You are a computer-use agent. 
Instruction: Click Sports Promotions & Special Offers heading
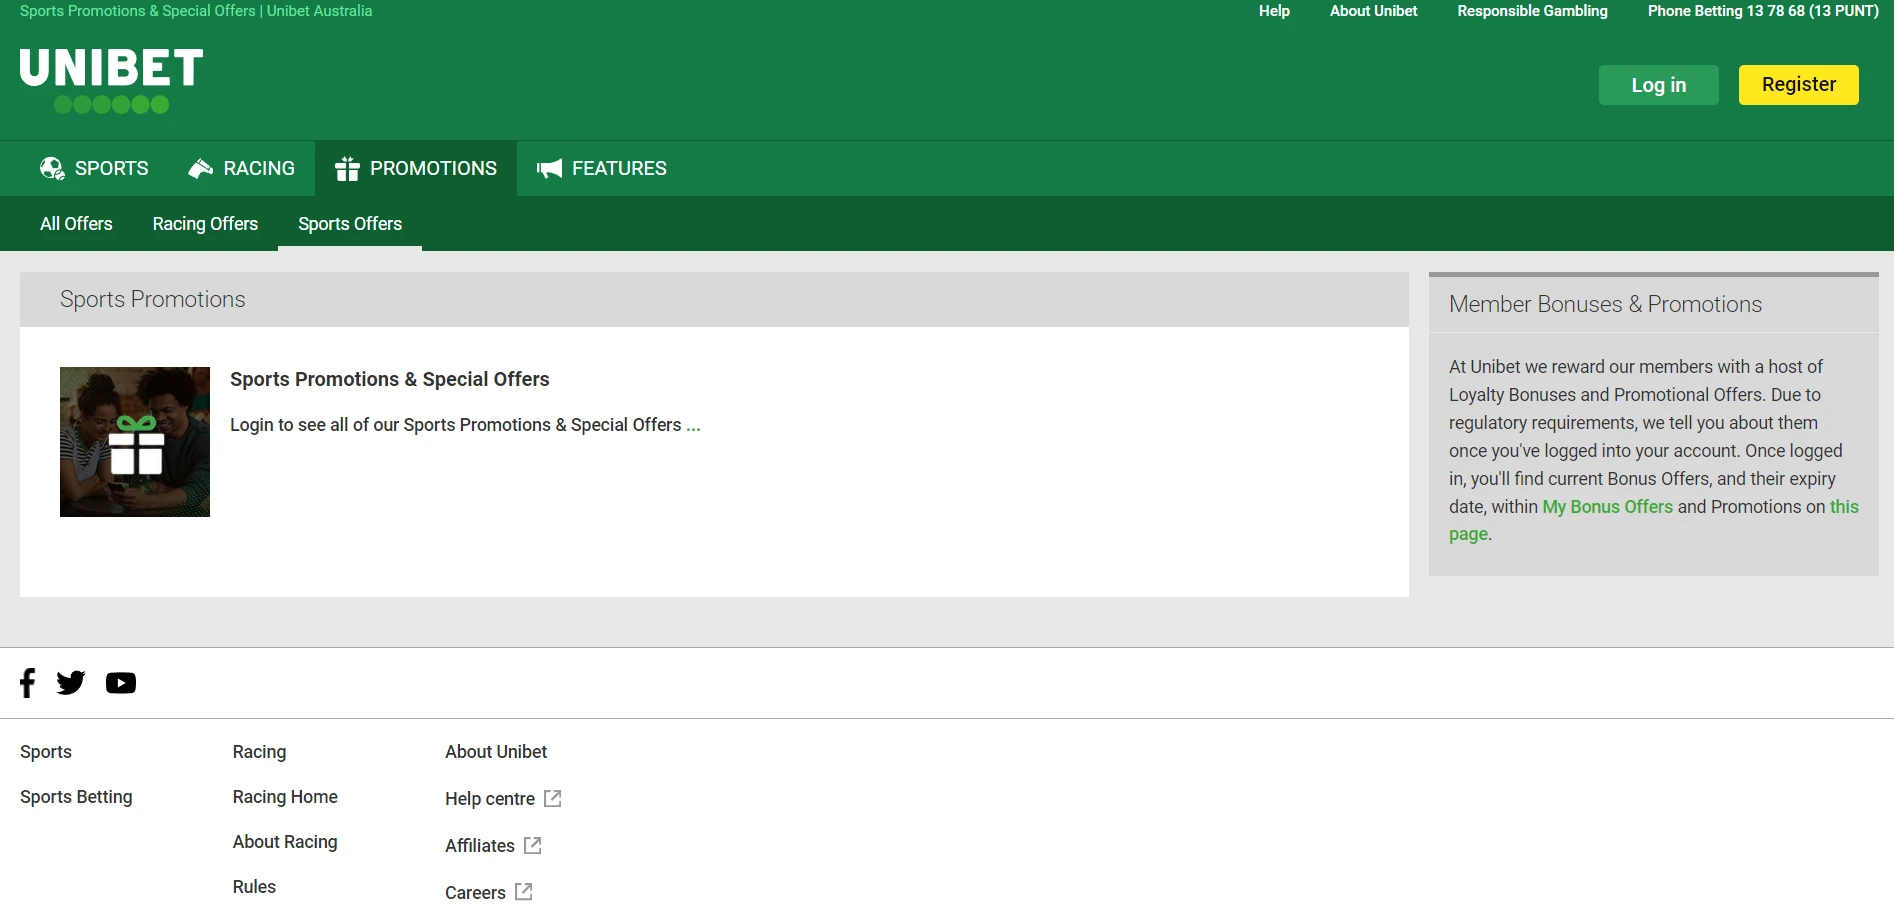click(x=389, y=379)
